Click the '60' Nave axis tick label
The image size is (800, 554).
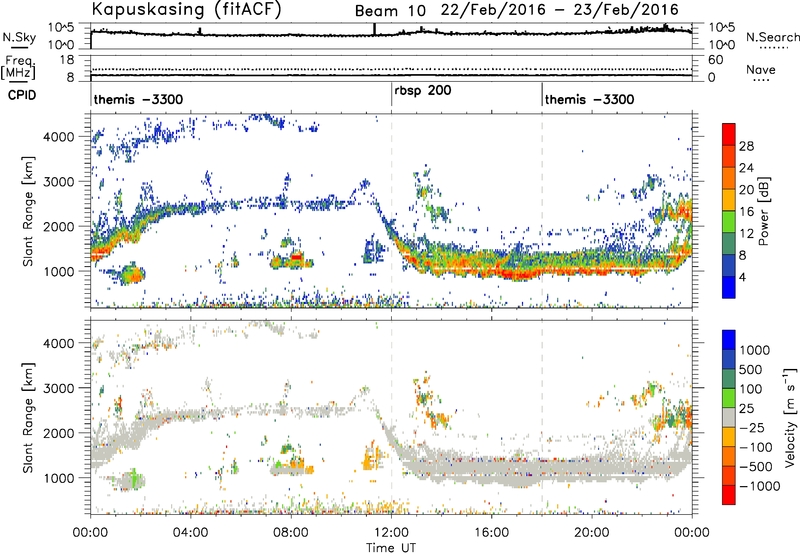pos(715,60)
